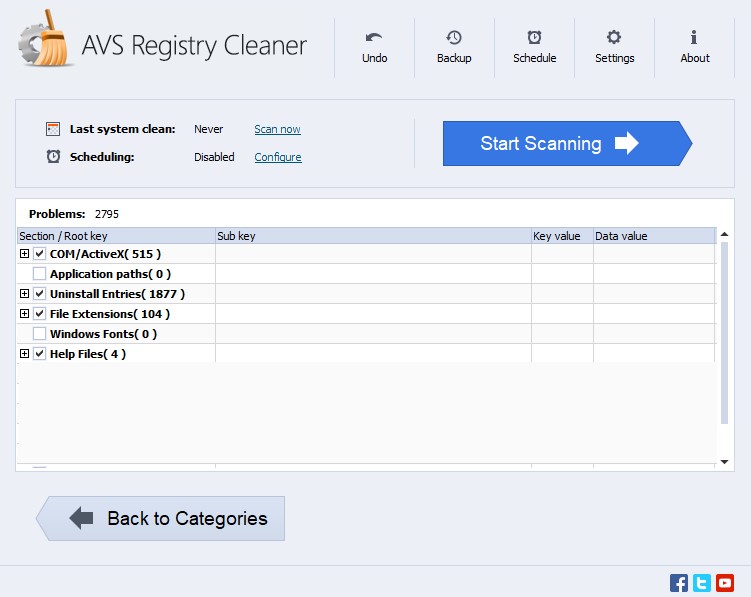751x597 pixels.
Task: Open the Backup clock icon
Action: [454, 37]
